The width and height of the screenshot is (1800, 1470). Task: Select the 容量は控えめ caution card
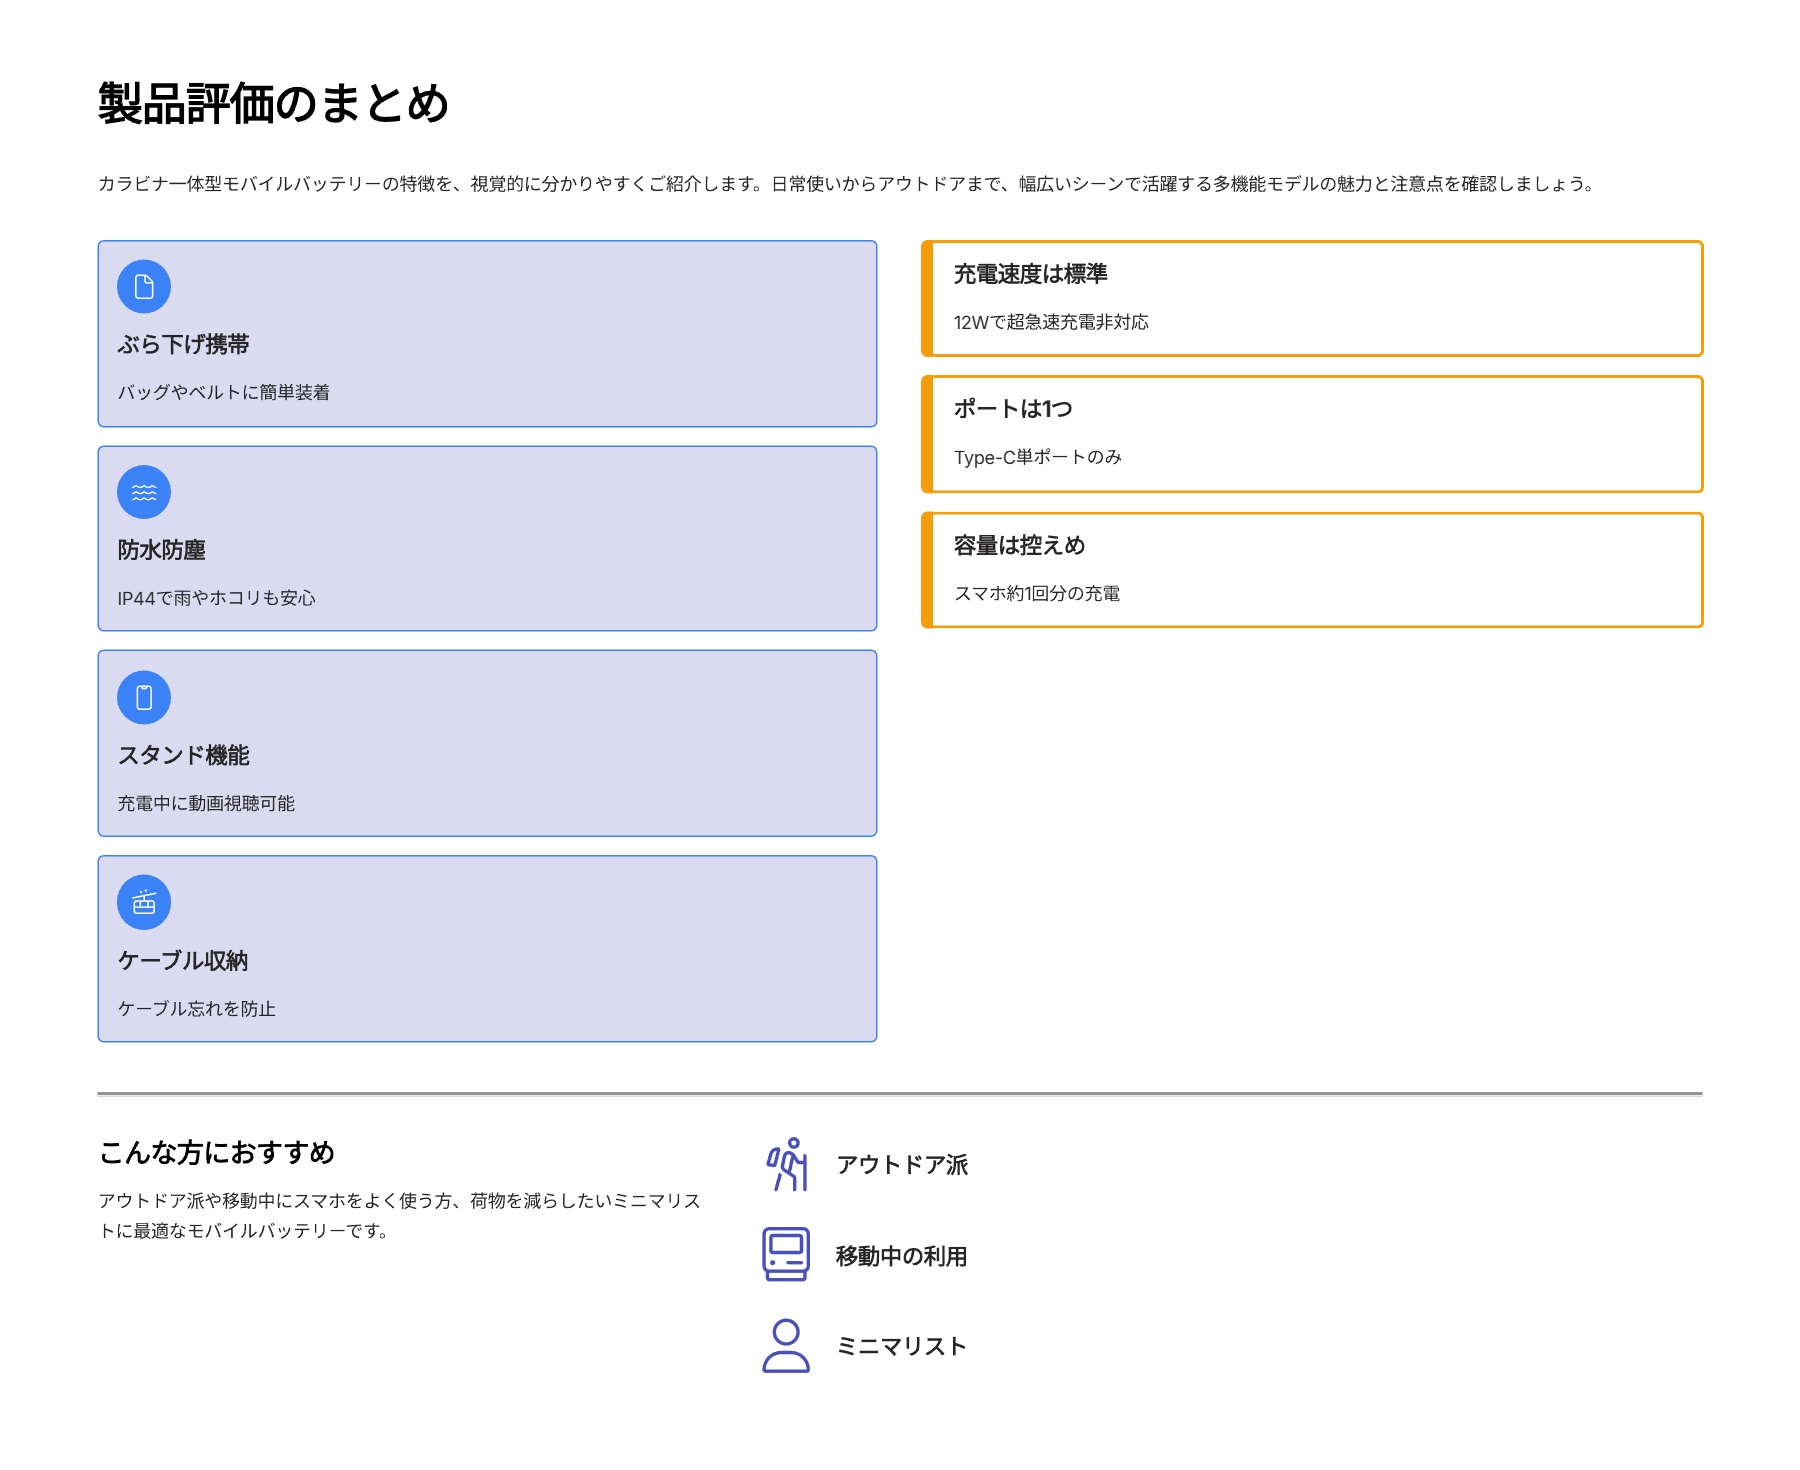coord(1312,570)
